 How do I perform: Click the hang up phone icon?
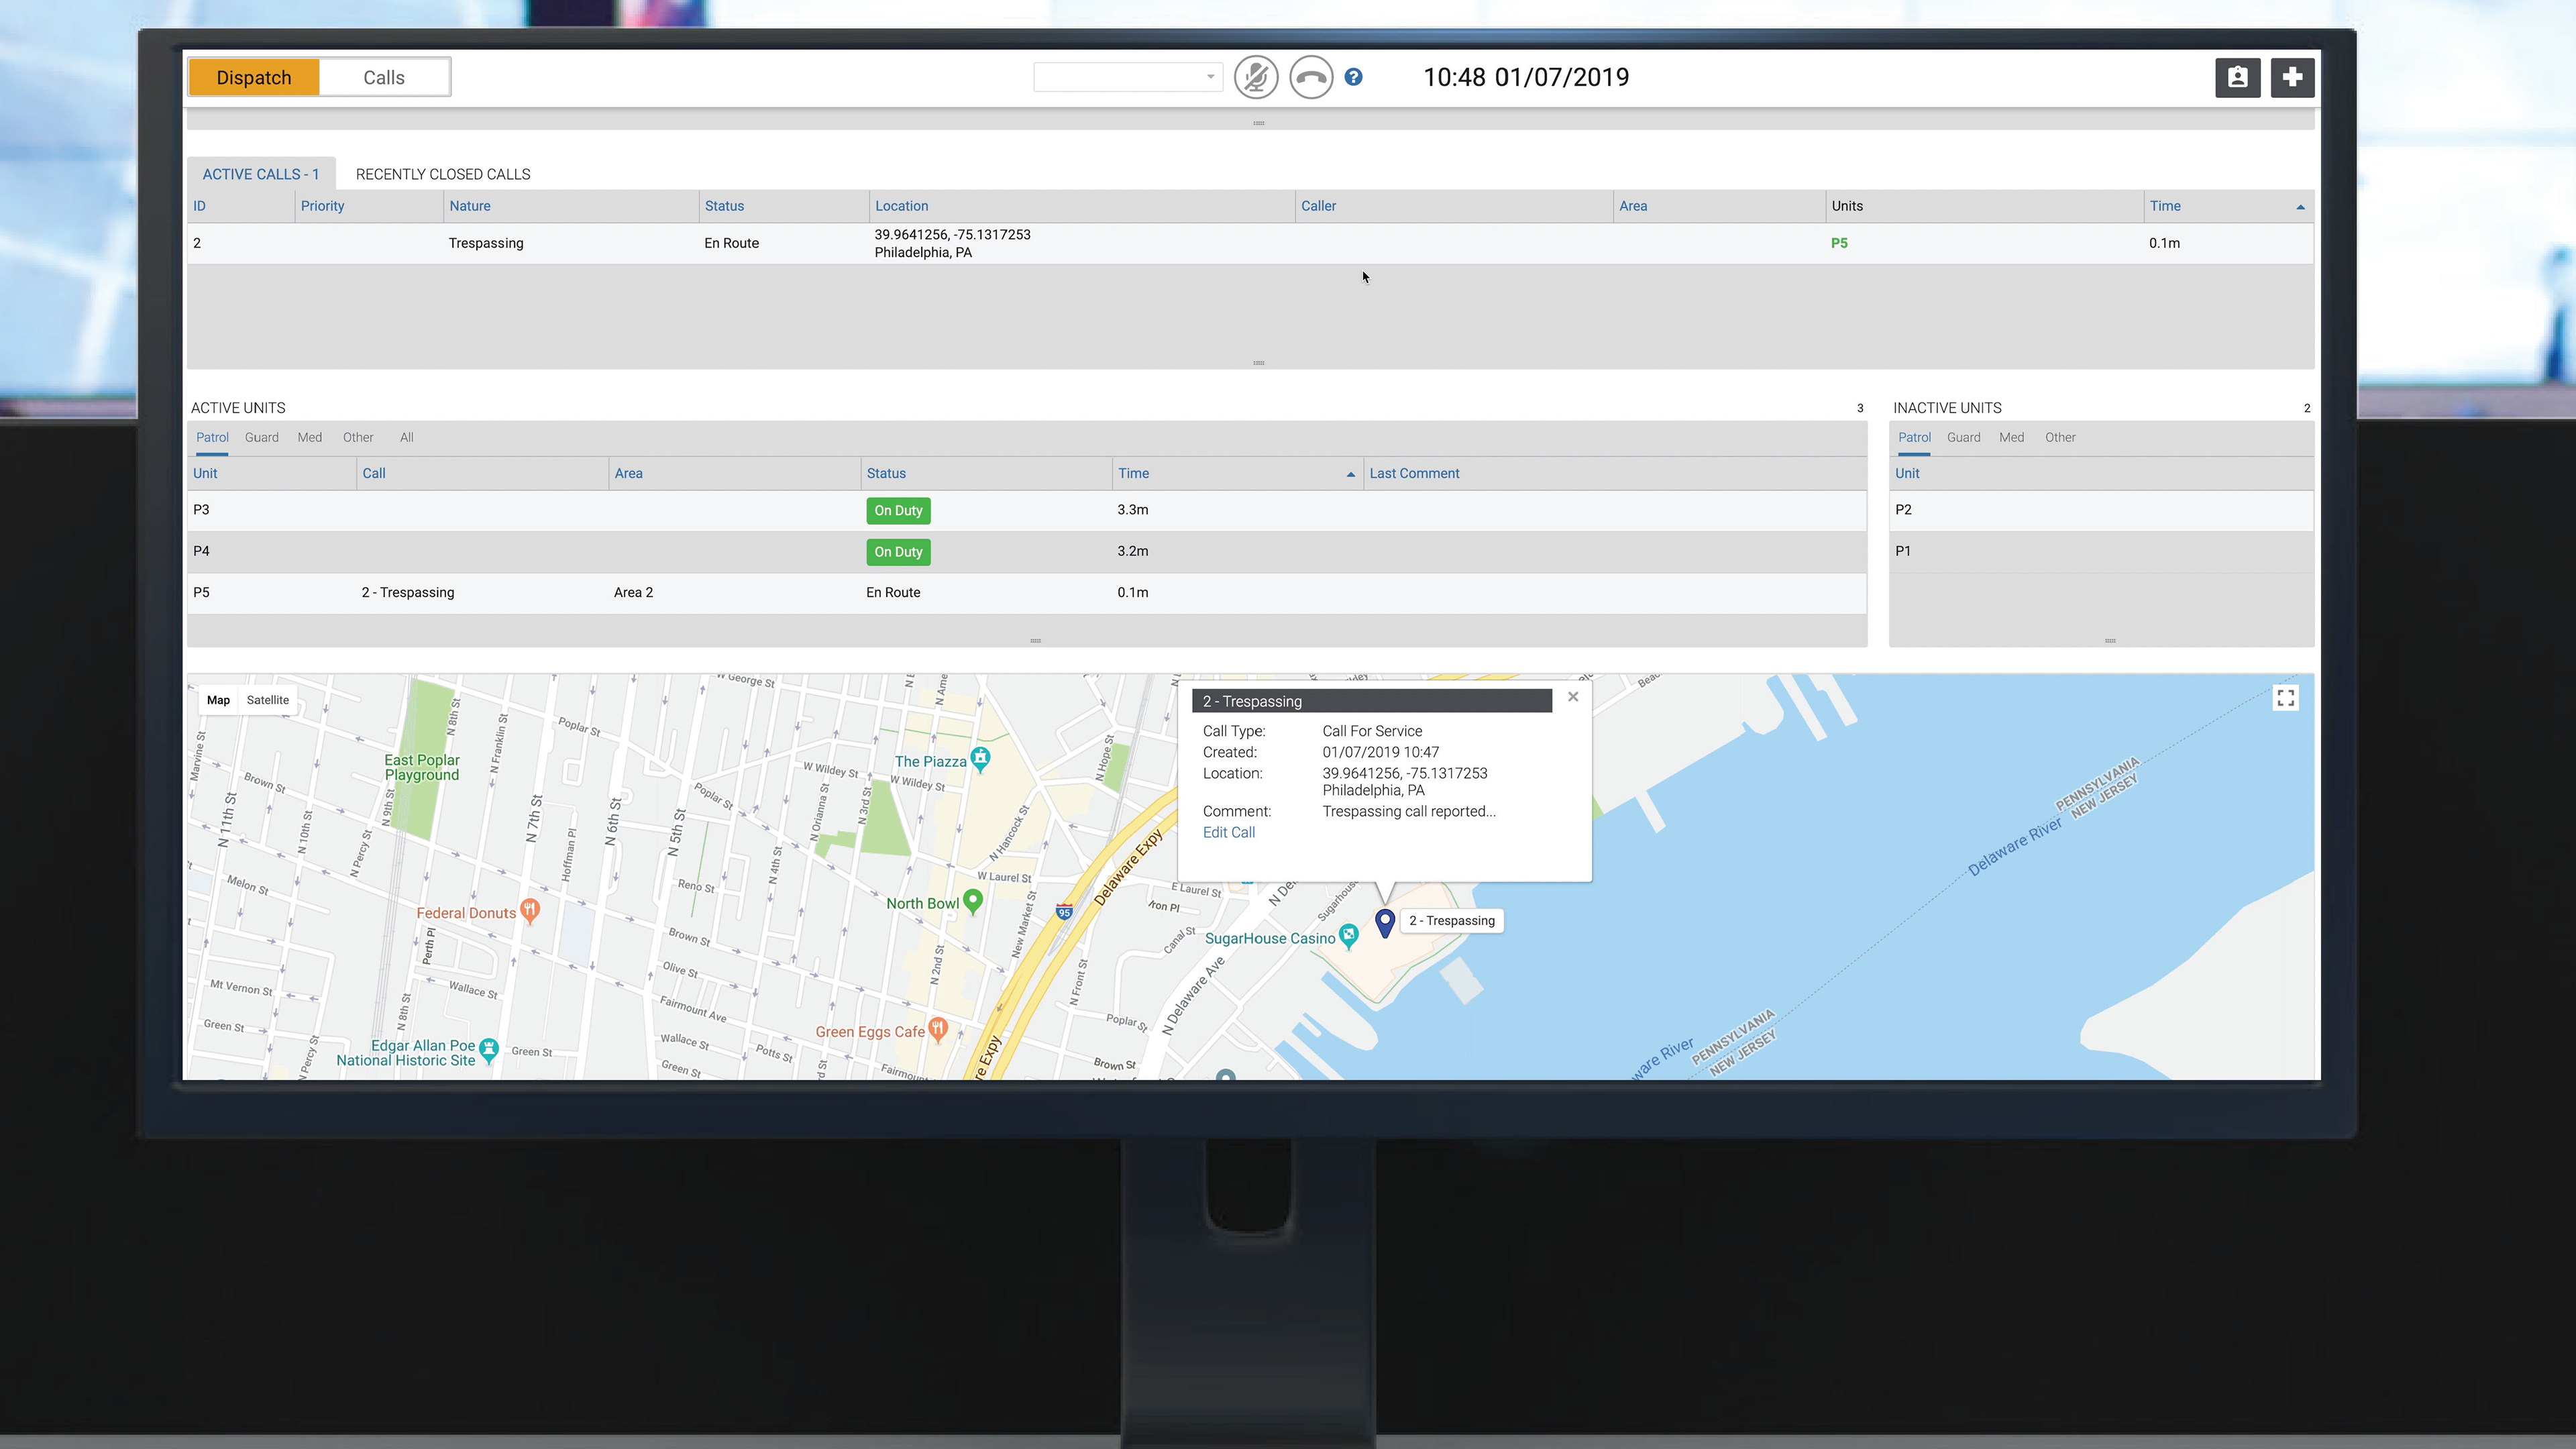[x=1311, y=77]
